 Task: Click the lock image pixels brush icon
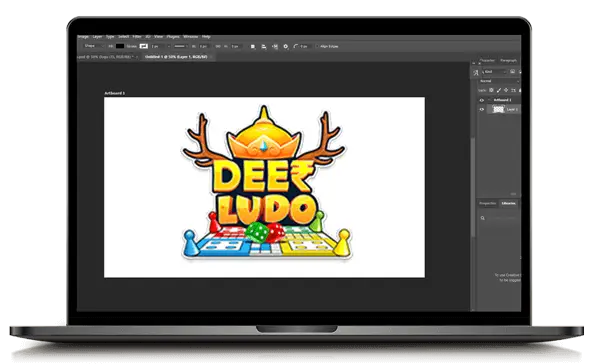click(x=499, y=90)
